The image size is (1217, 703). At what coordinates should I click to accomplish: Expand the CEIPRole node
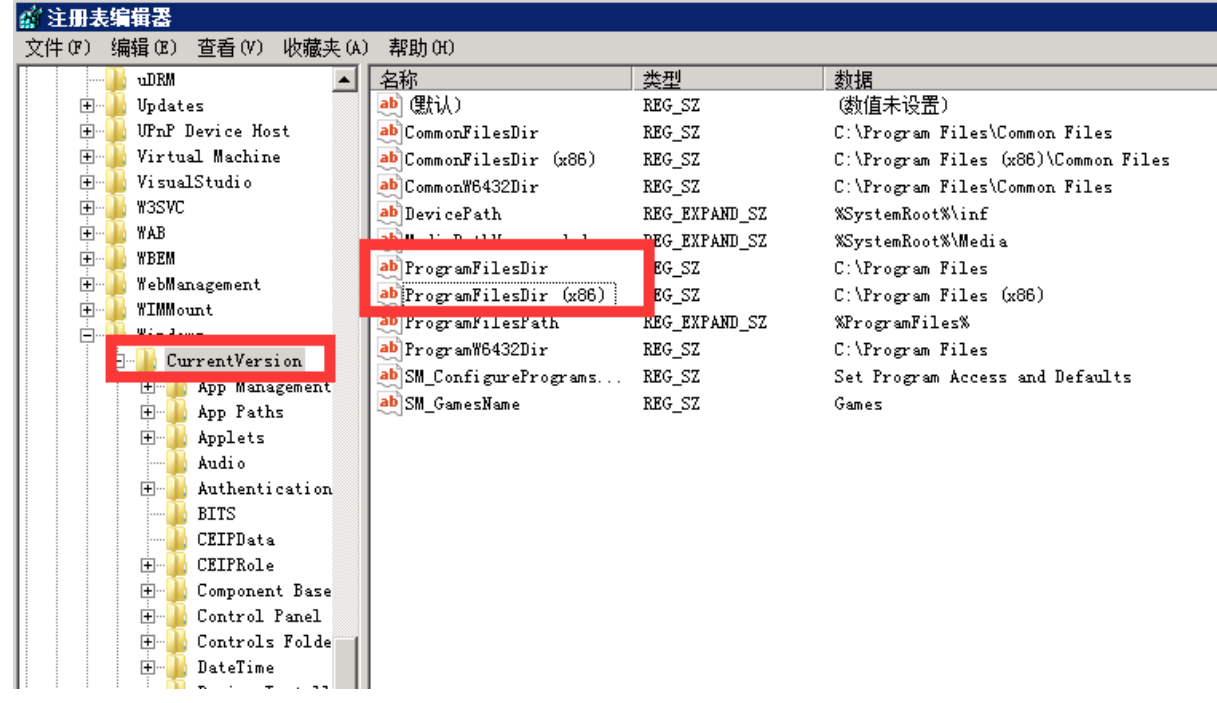click(x=148, y=565)
